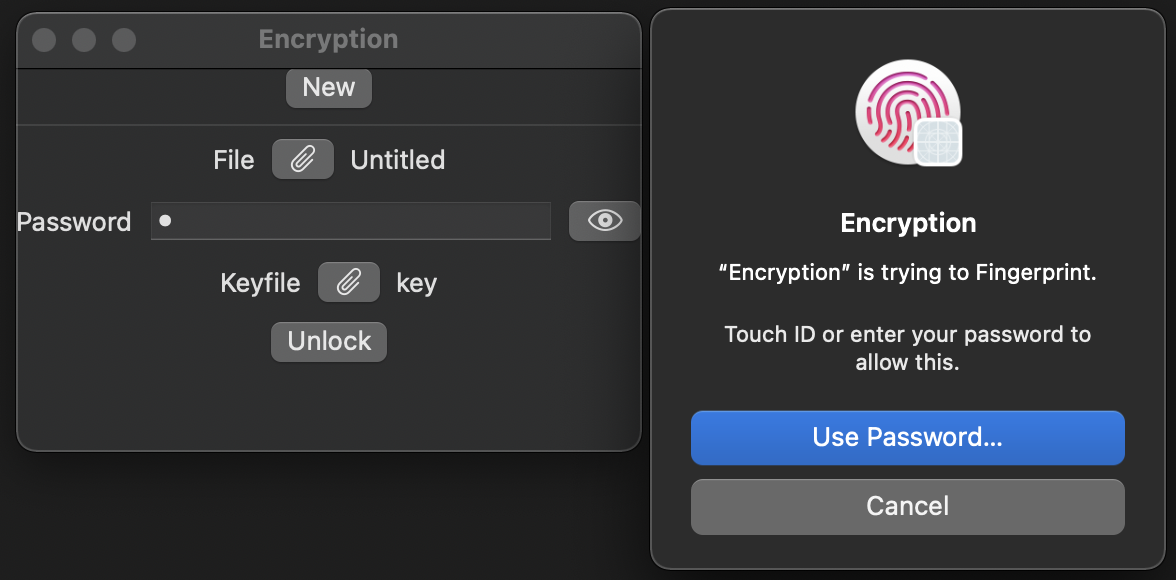Click the paperclip icon next to File
Viewport: 1176px width, 580px height.
pyautogui.click(x=303, y=160)
